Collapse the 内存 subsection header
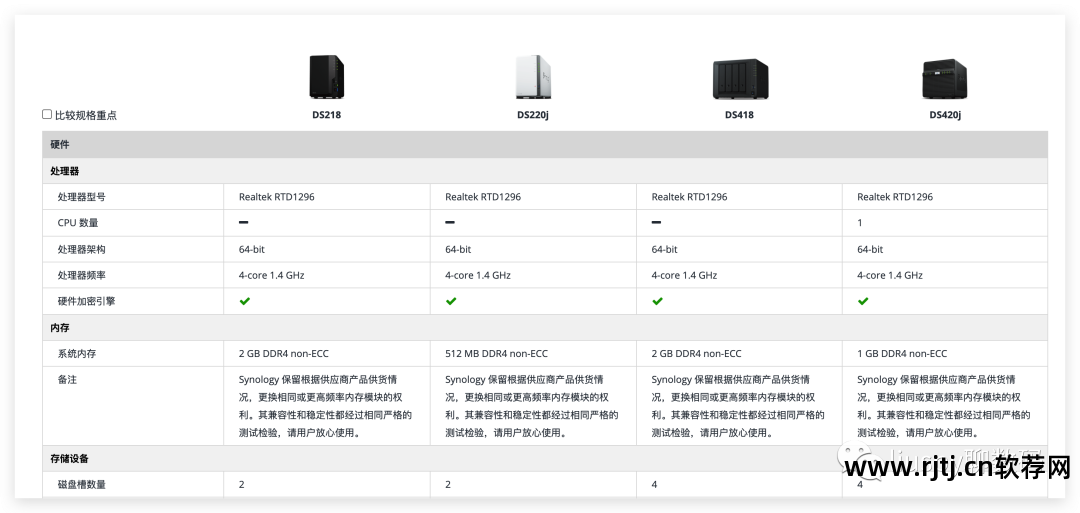 [x=60, y=327]
